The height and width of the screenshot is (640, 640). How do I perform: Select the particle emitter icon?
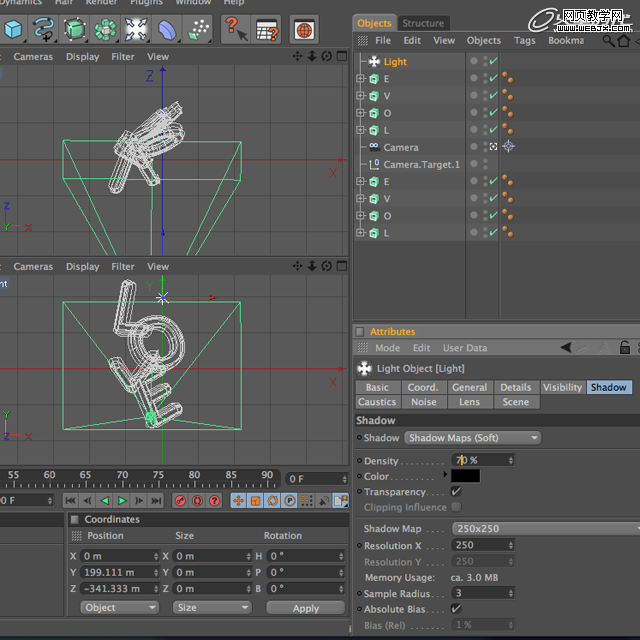coord(198,29)
